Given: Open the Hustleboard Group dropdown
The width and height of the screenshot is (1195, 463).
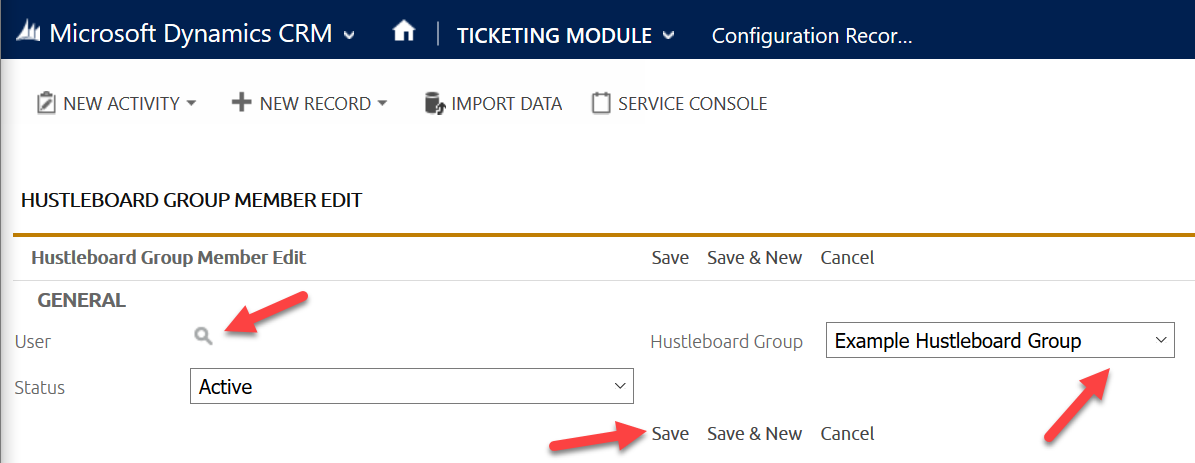Looking at the screenshot, I should pyautogui.click(x=1000, y=340).
